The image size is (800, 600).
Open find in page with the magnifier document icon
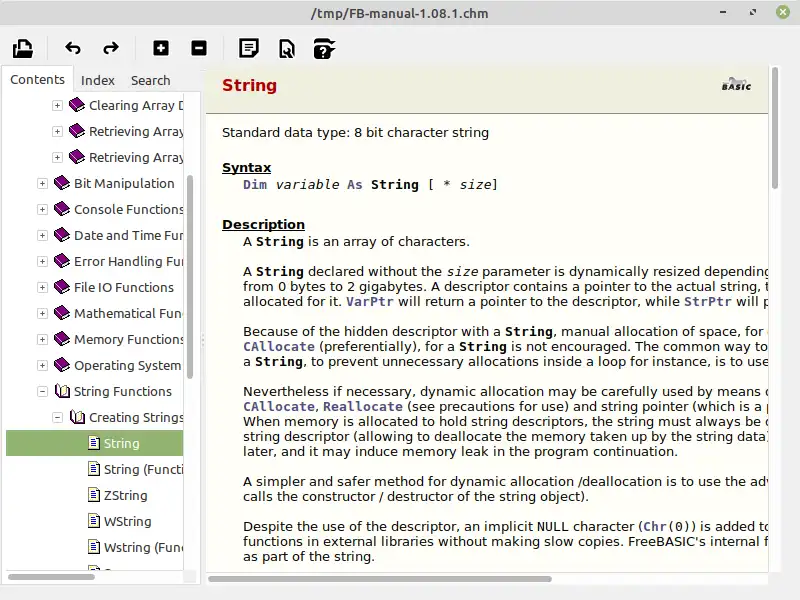(287, 49)
